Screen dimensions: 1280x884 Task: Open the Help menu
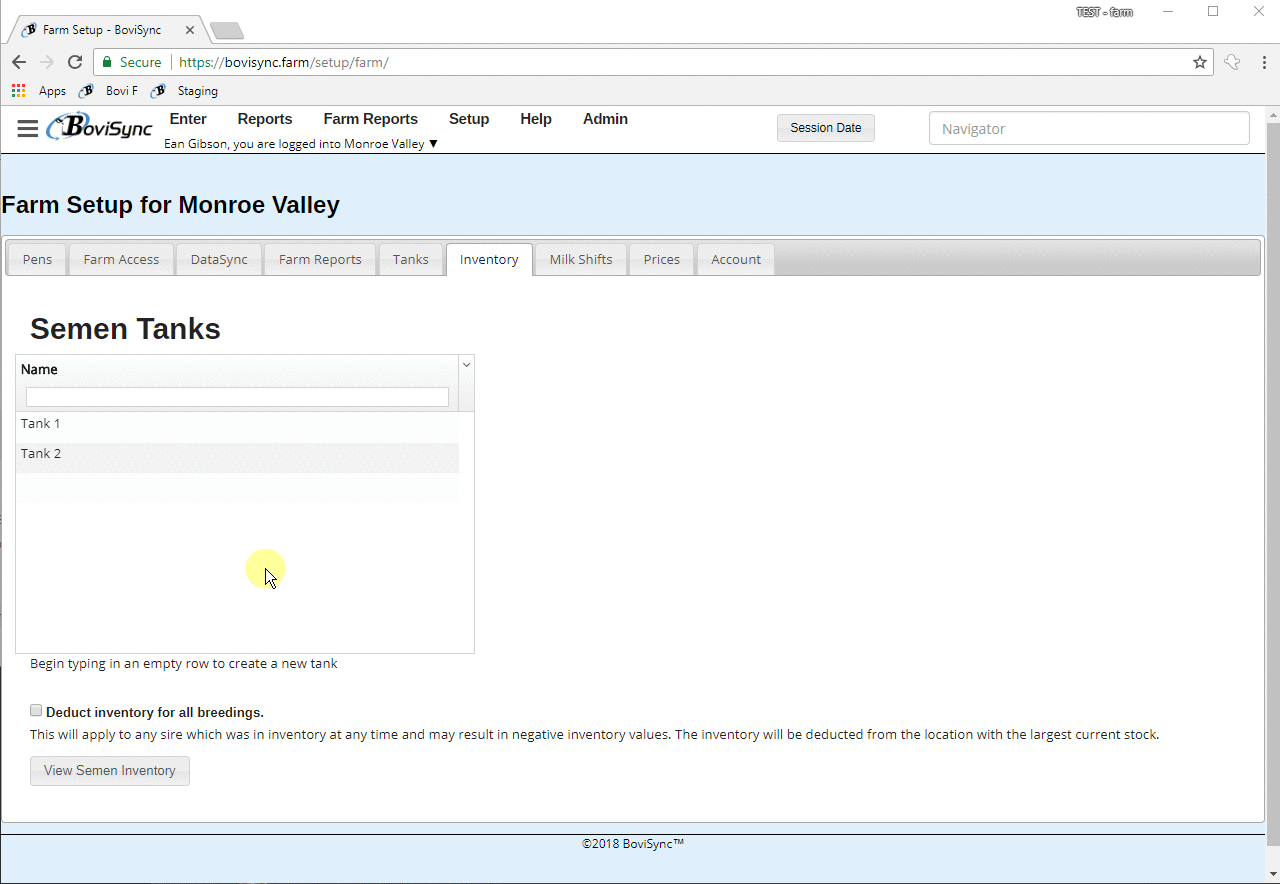pyautogui.click(x=536, y=119)
